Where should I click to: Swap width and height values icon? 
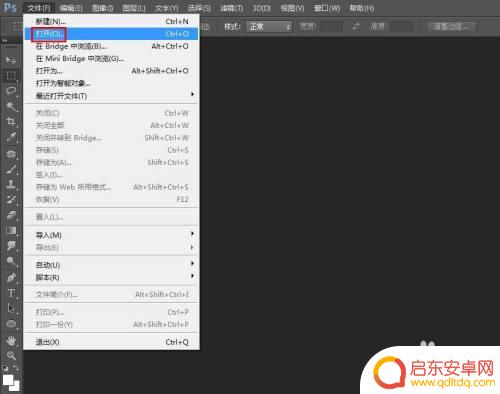(356, 27)
